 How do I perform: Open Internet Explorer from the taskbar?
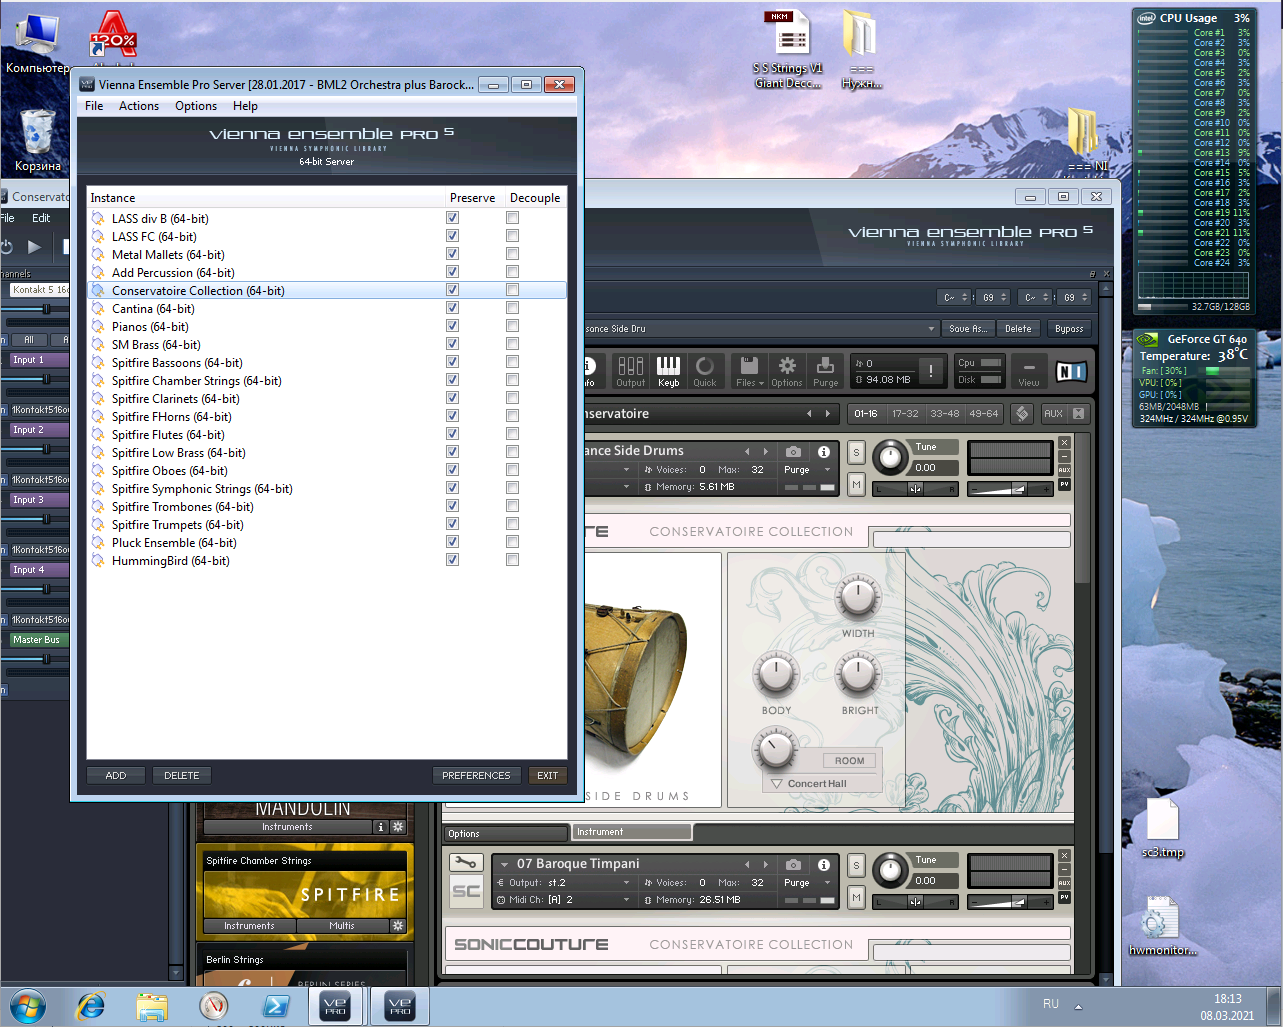[91, 1005]
